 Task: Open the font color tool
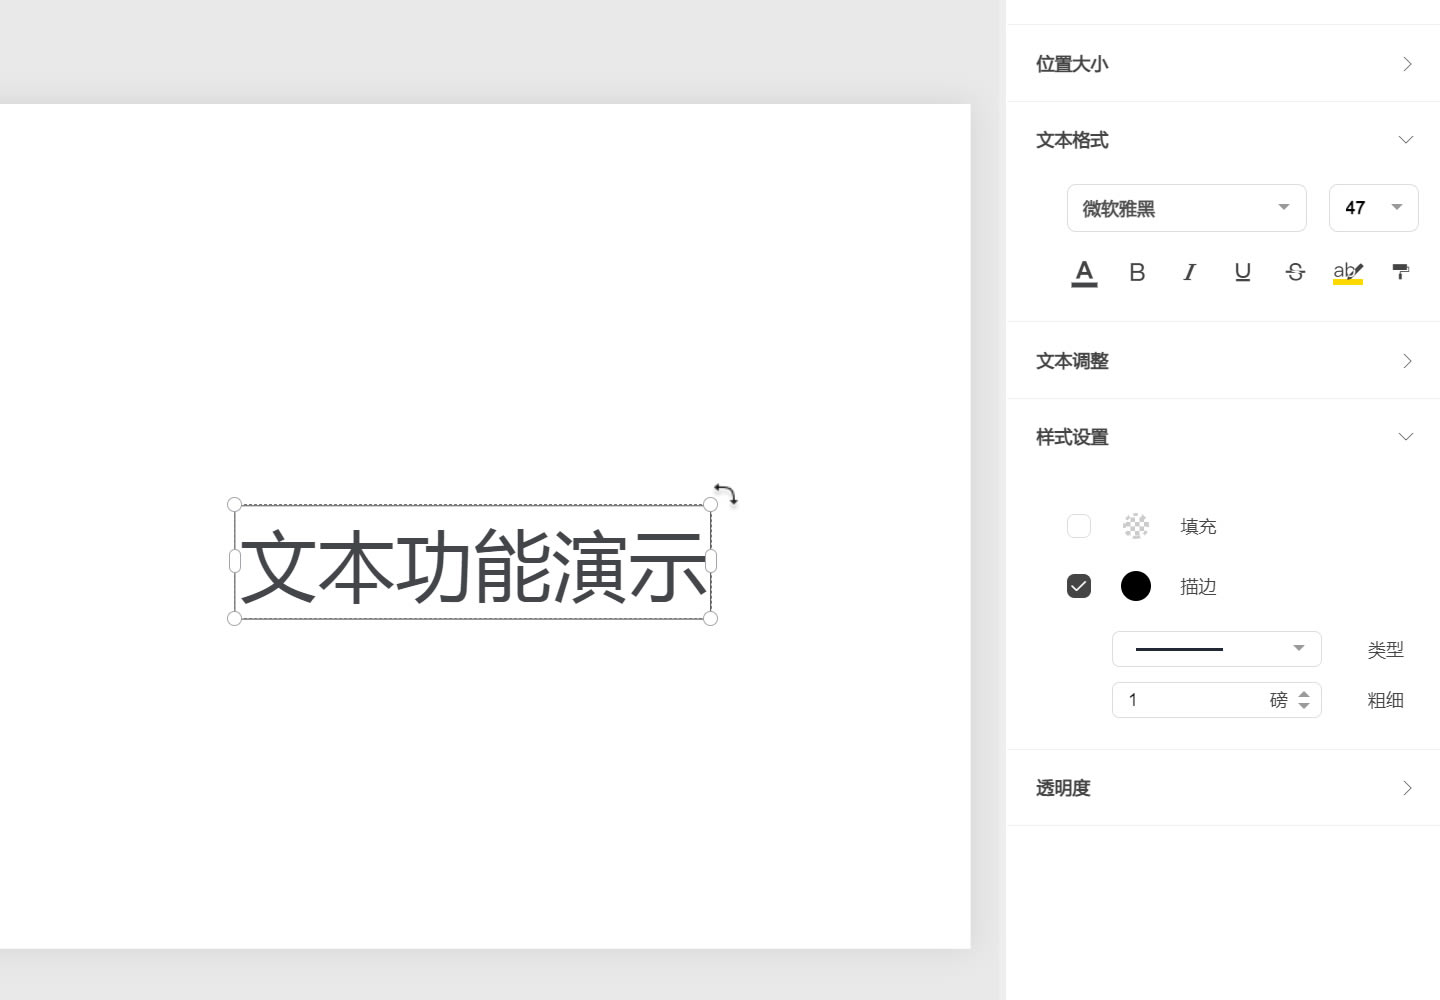coord(1084,272)
